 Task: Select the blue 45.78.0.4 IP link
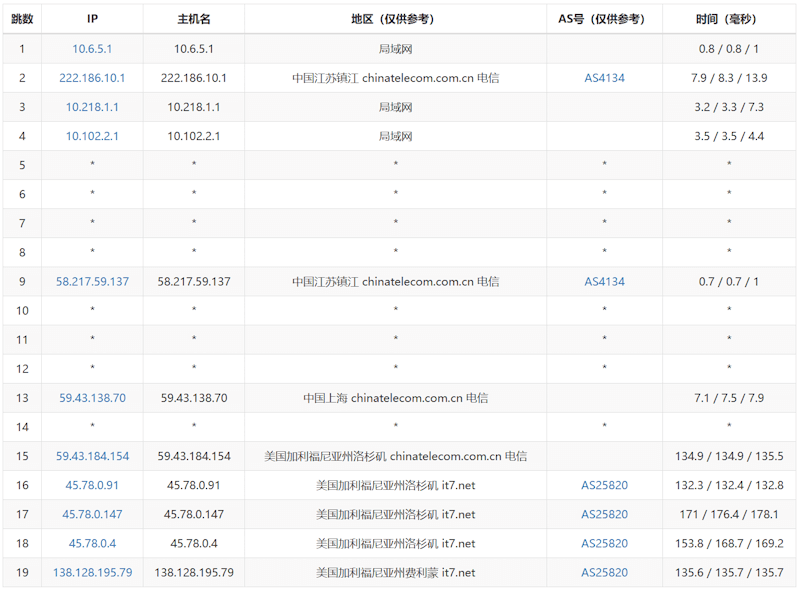[x=92, y=544]
